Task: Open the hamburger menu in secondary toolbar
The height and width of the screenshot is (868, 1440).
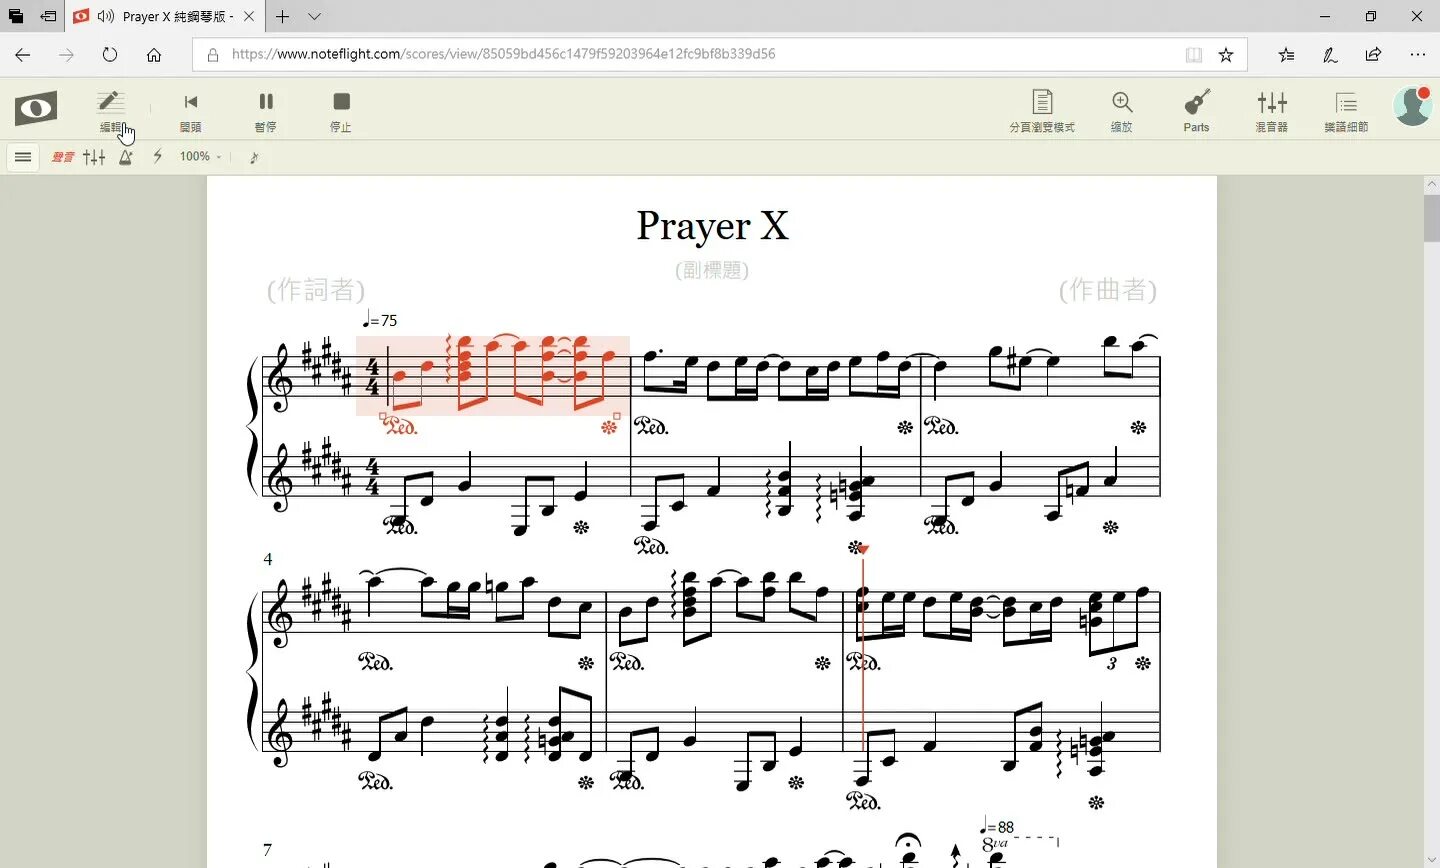Action: pos(23,157)
